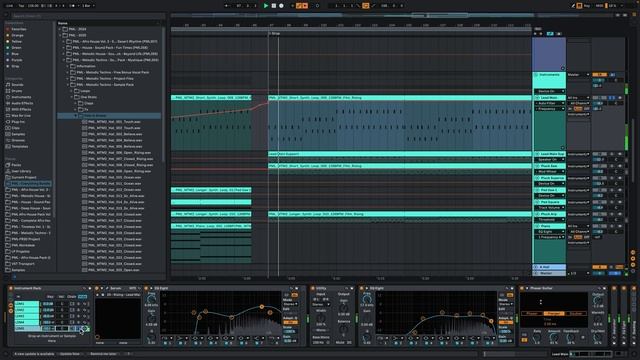Viewport: 640px width, 360px height.
Task: Open the Clips category
Action: (x=16, y=128)
